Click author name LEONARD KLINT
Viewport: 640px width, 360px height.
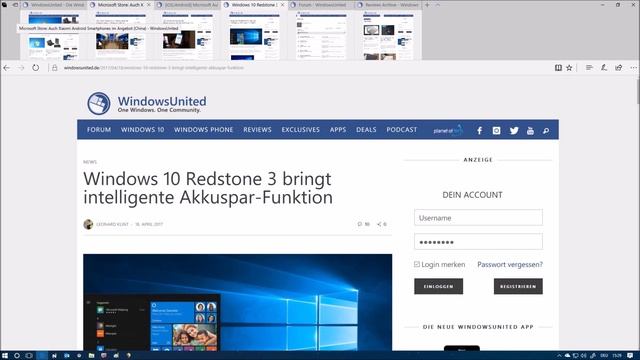tap(112, 224)
